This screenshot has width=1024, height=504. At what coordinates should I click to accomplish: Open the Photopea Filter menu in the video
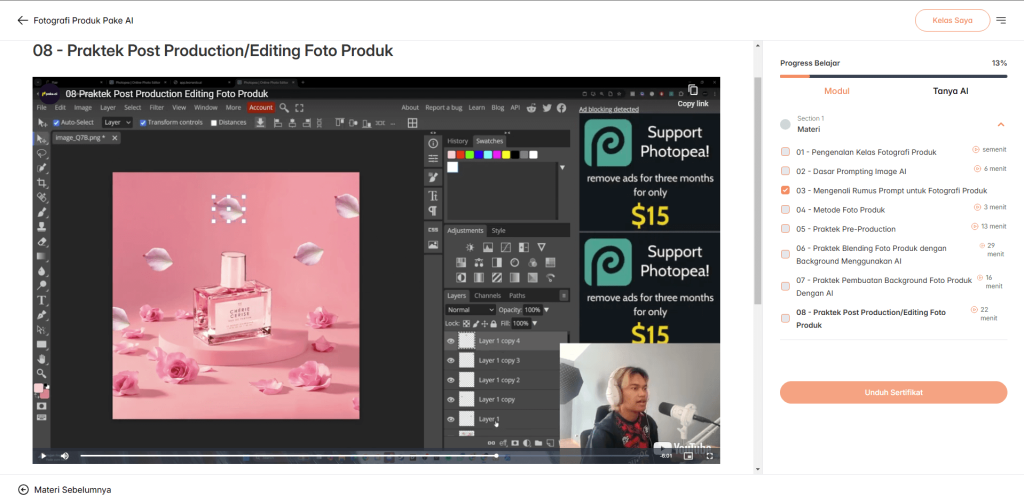(x=157, y=108)
